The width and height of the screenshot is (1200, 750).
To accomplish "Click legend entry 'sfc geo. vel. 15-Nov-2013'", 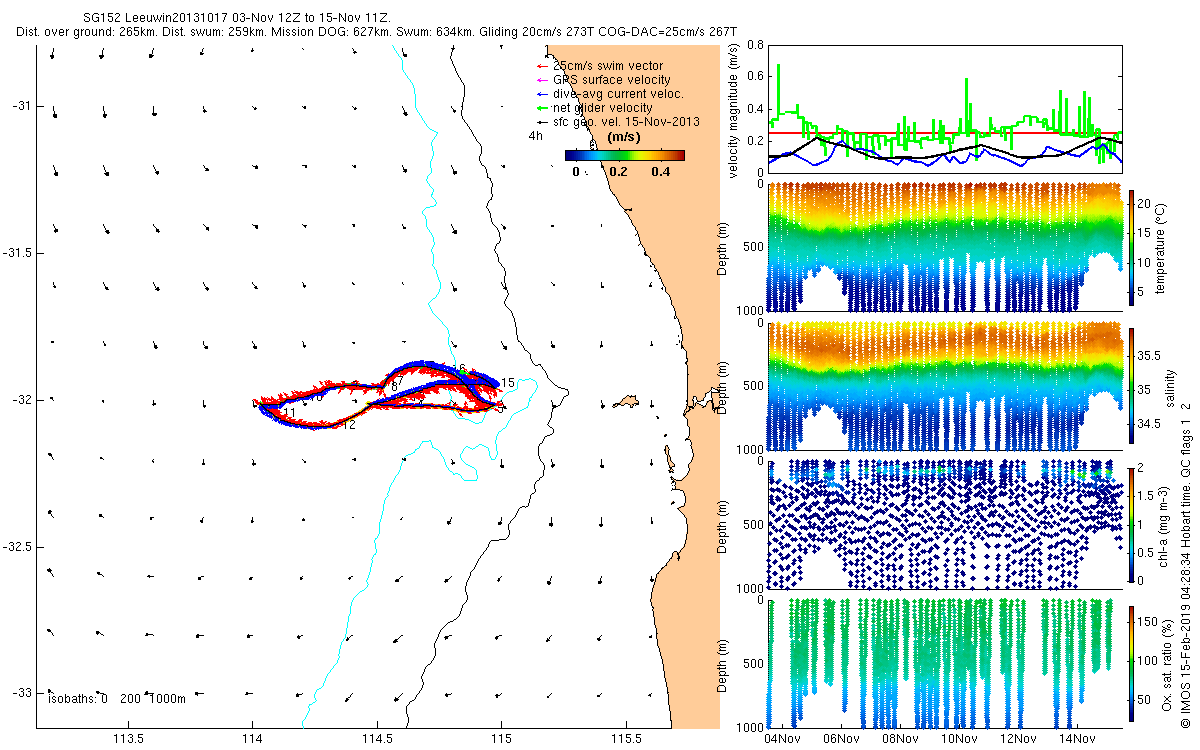I will tap(626, 122).
